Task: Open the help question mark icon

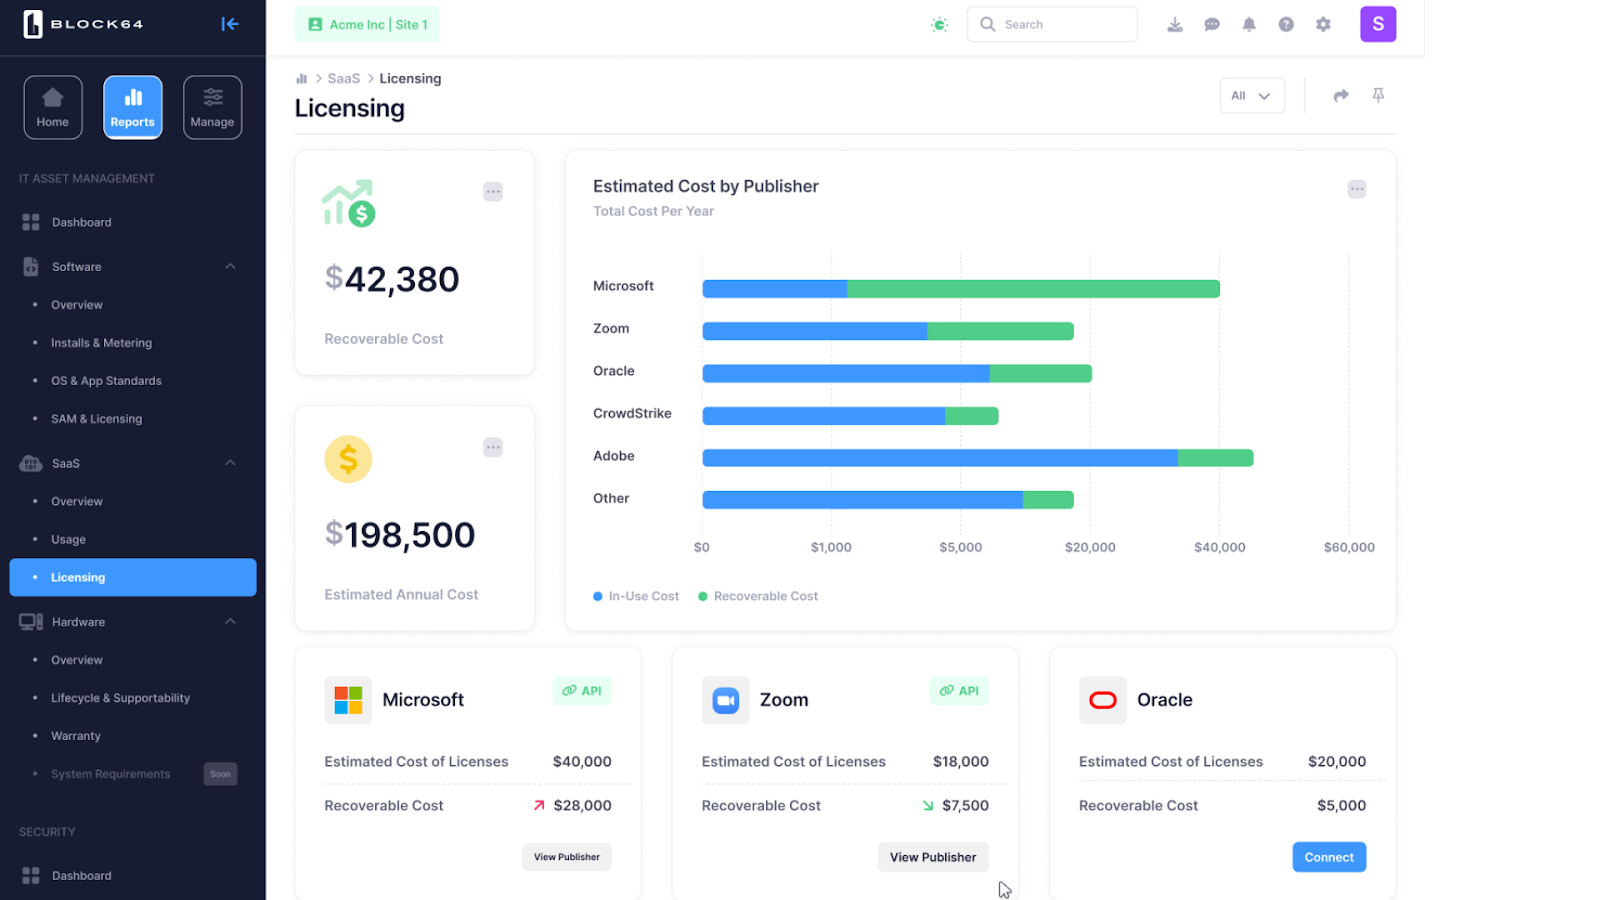Action: [x=1286, y=24]
